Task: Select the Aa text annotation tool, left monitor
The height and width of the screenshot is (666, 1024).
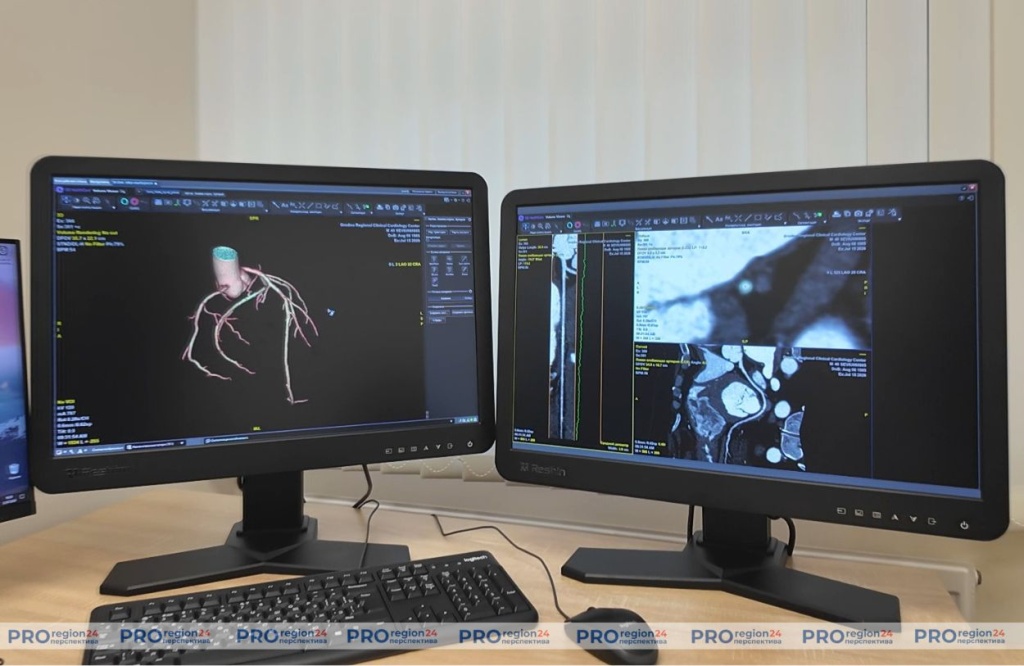Action: (285, 204)
